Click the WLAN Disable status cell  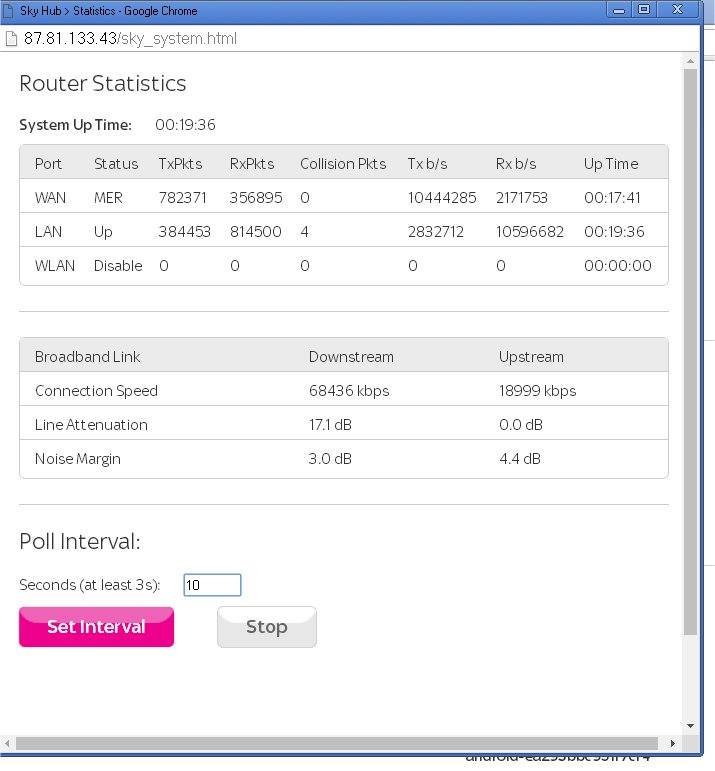(x=118, y=266)
